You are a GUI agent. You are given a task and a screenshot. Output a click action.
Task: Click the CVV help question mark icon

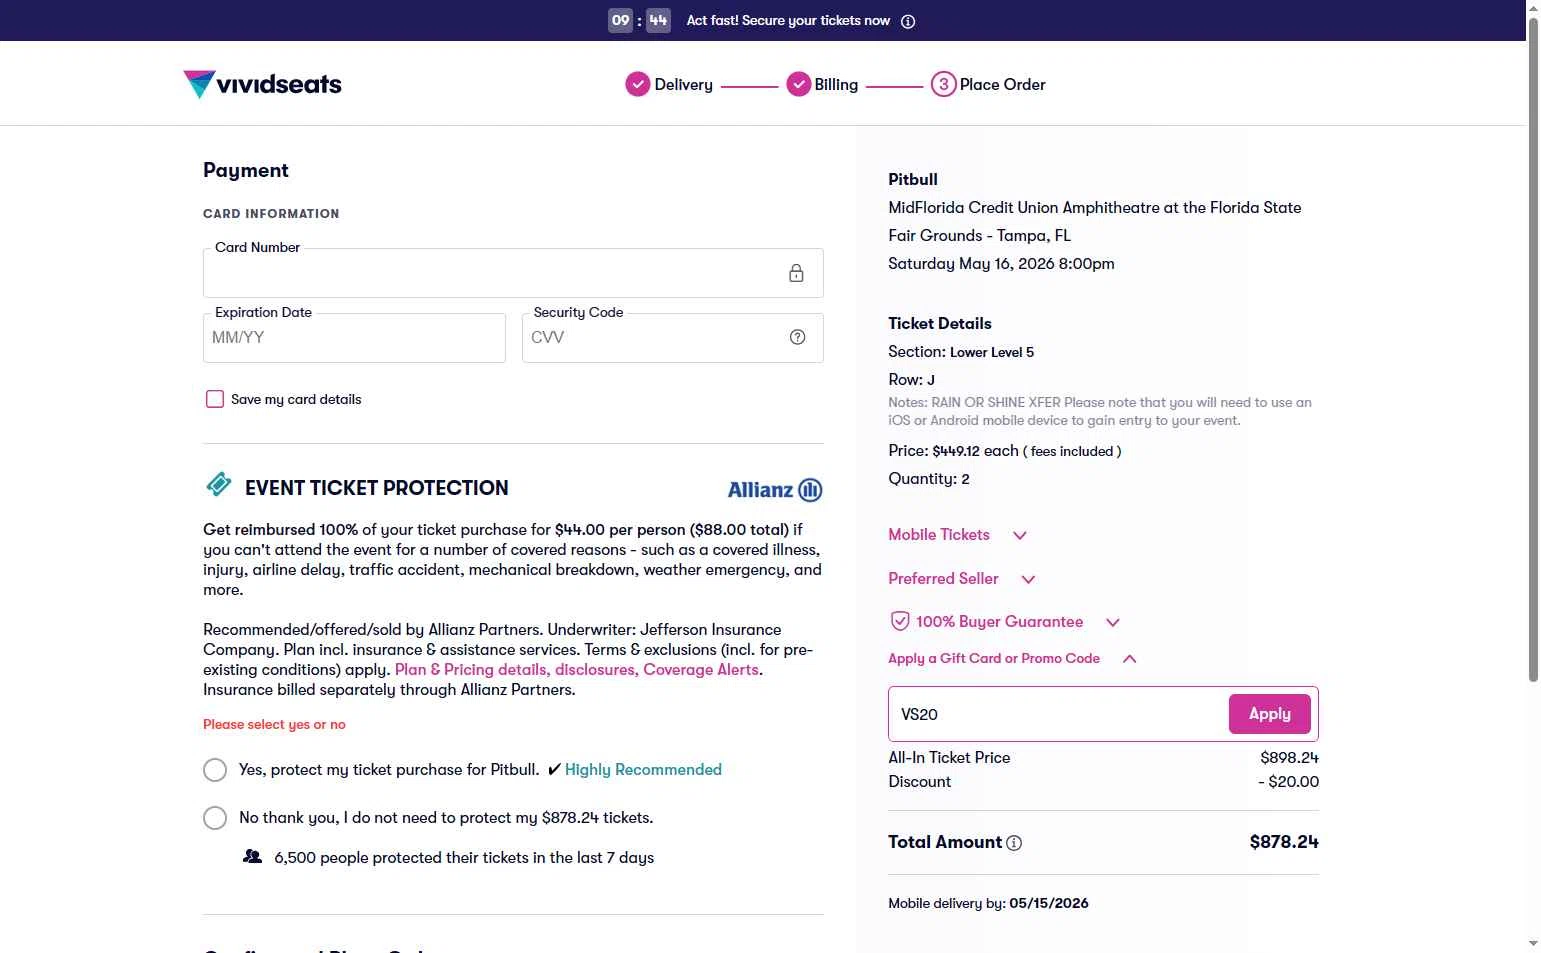(x=797, y=337)
